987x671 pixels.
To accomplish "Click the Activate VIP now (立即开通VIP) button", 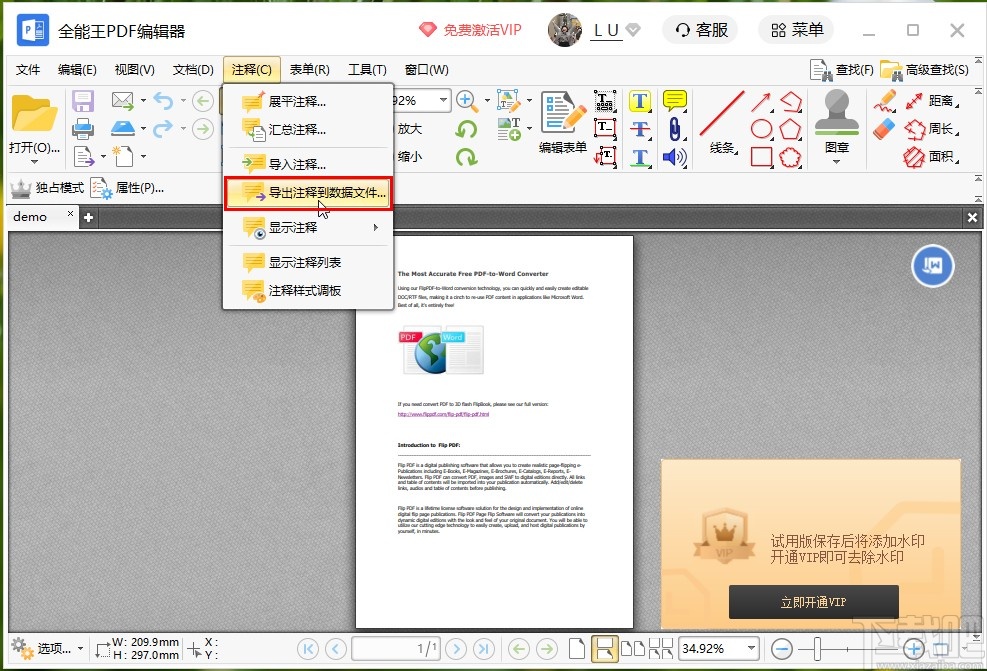I will pyautogui.click(x=813, y=602).
